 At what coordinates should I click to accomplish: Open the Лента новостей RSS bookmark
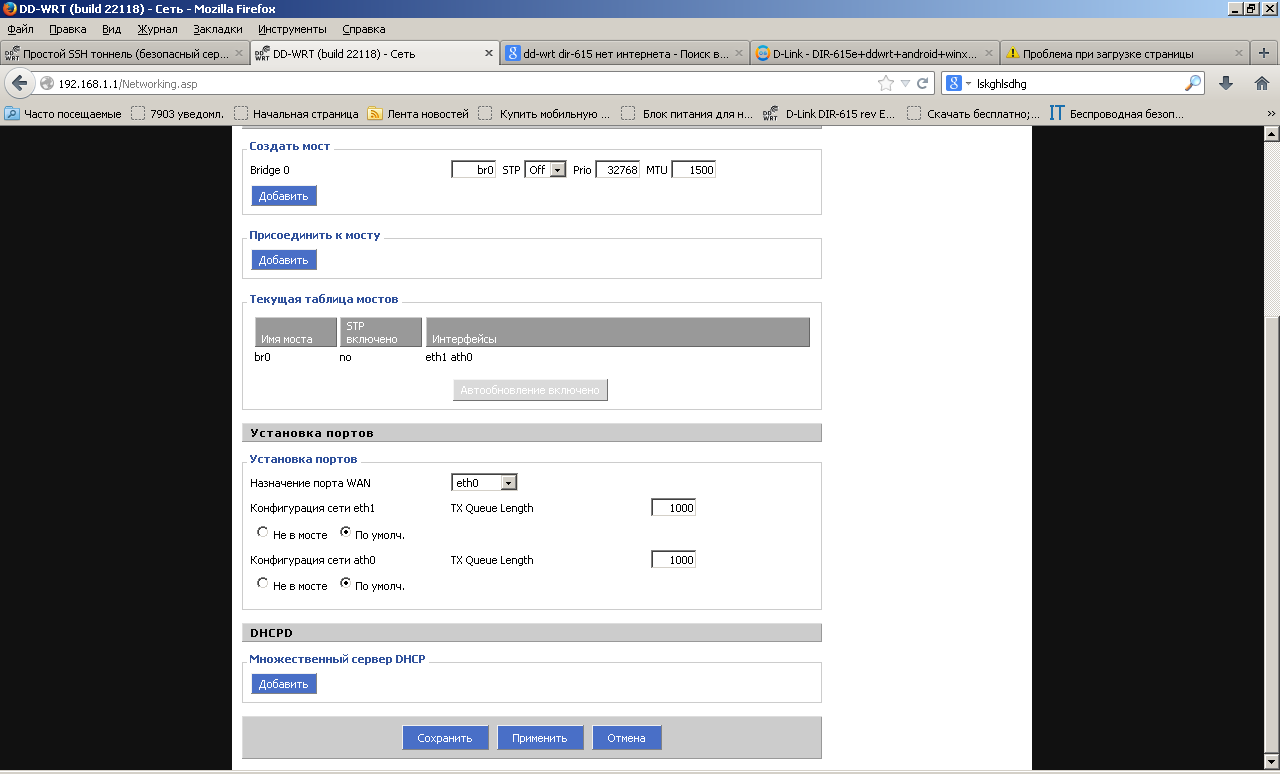418,114
